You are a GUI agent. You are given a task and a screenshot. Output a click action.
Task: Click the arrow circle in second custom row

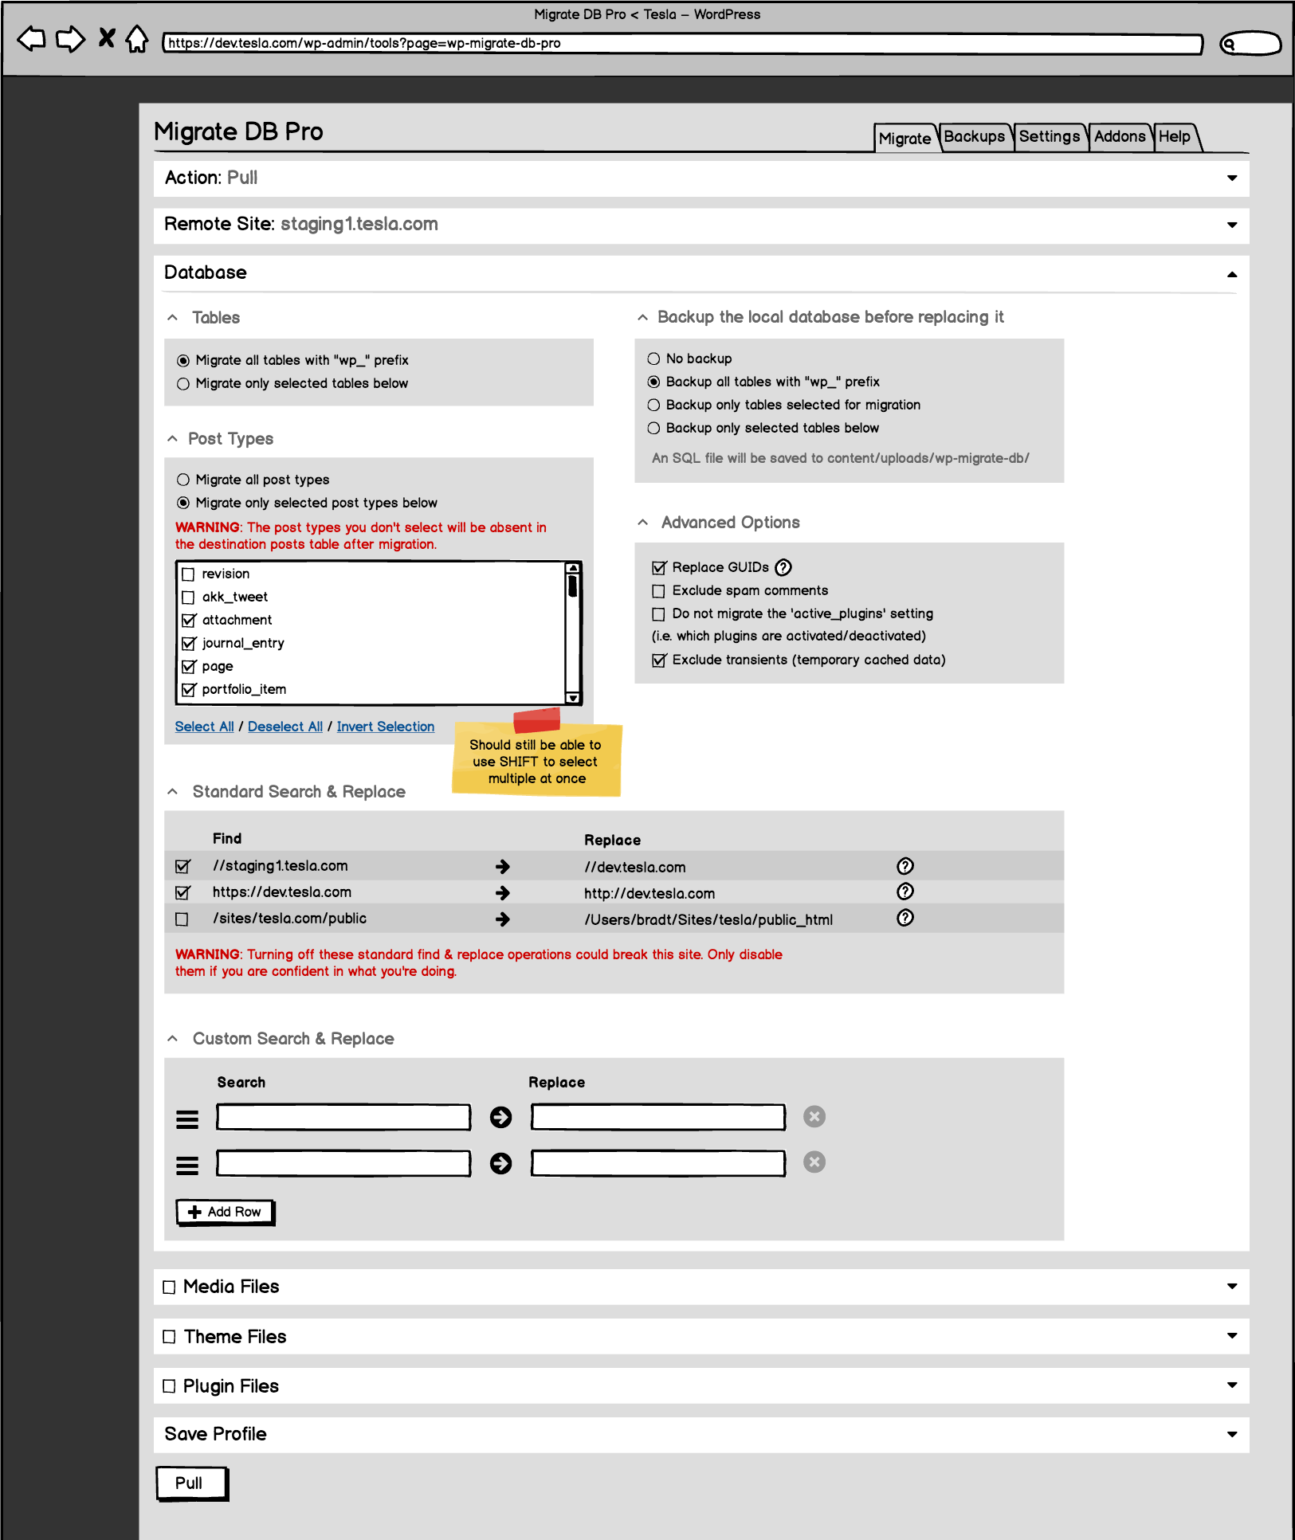(501, 1163)
